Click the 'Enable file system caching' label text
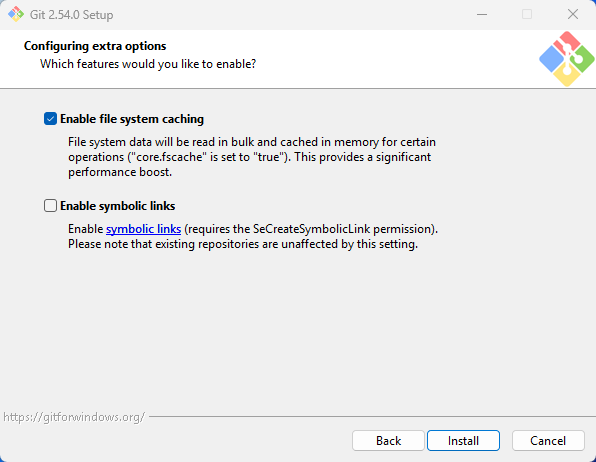Viewport: 596px width, 462px height. 132,119
